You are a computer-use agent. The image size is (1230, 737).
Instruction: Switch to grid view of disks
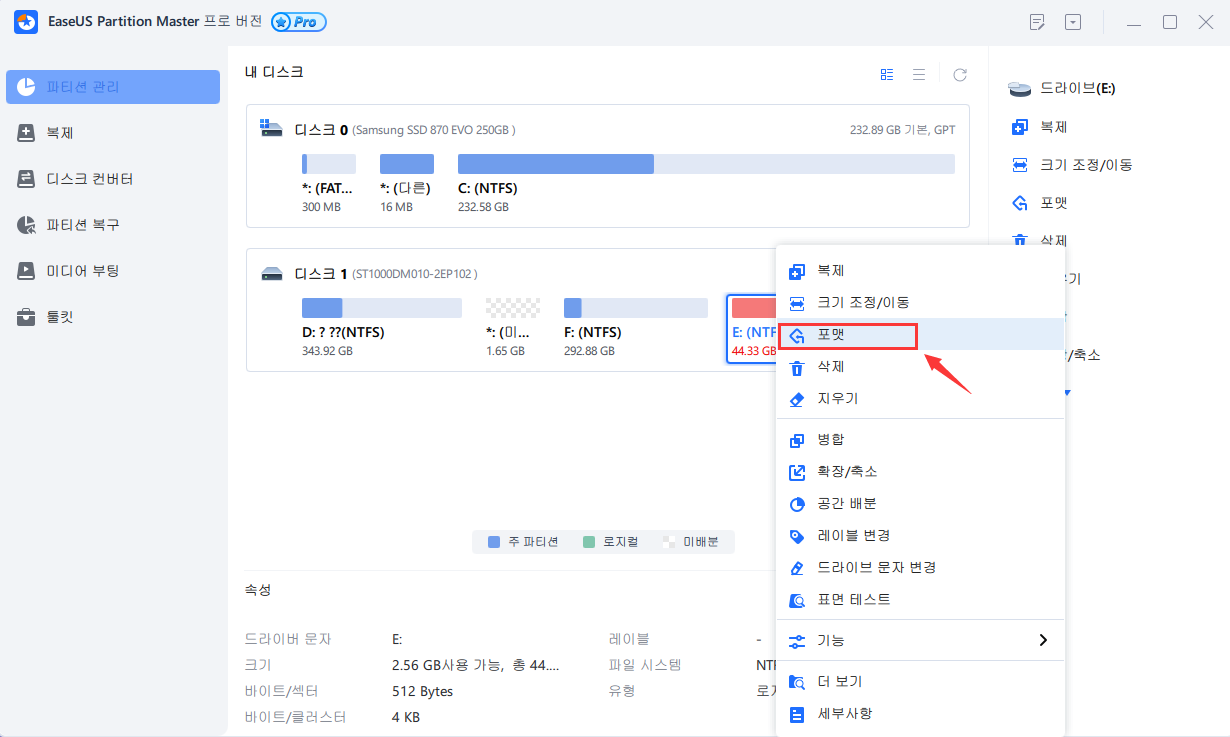[x=887, y=74]
